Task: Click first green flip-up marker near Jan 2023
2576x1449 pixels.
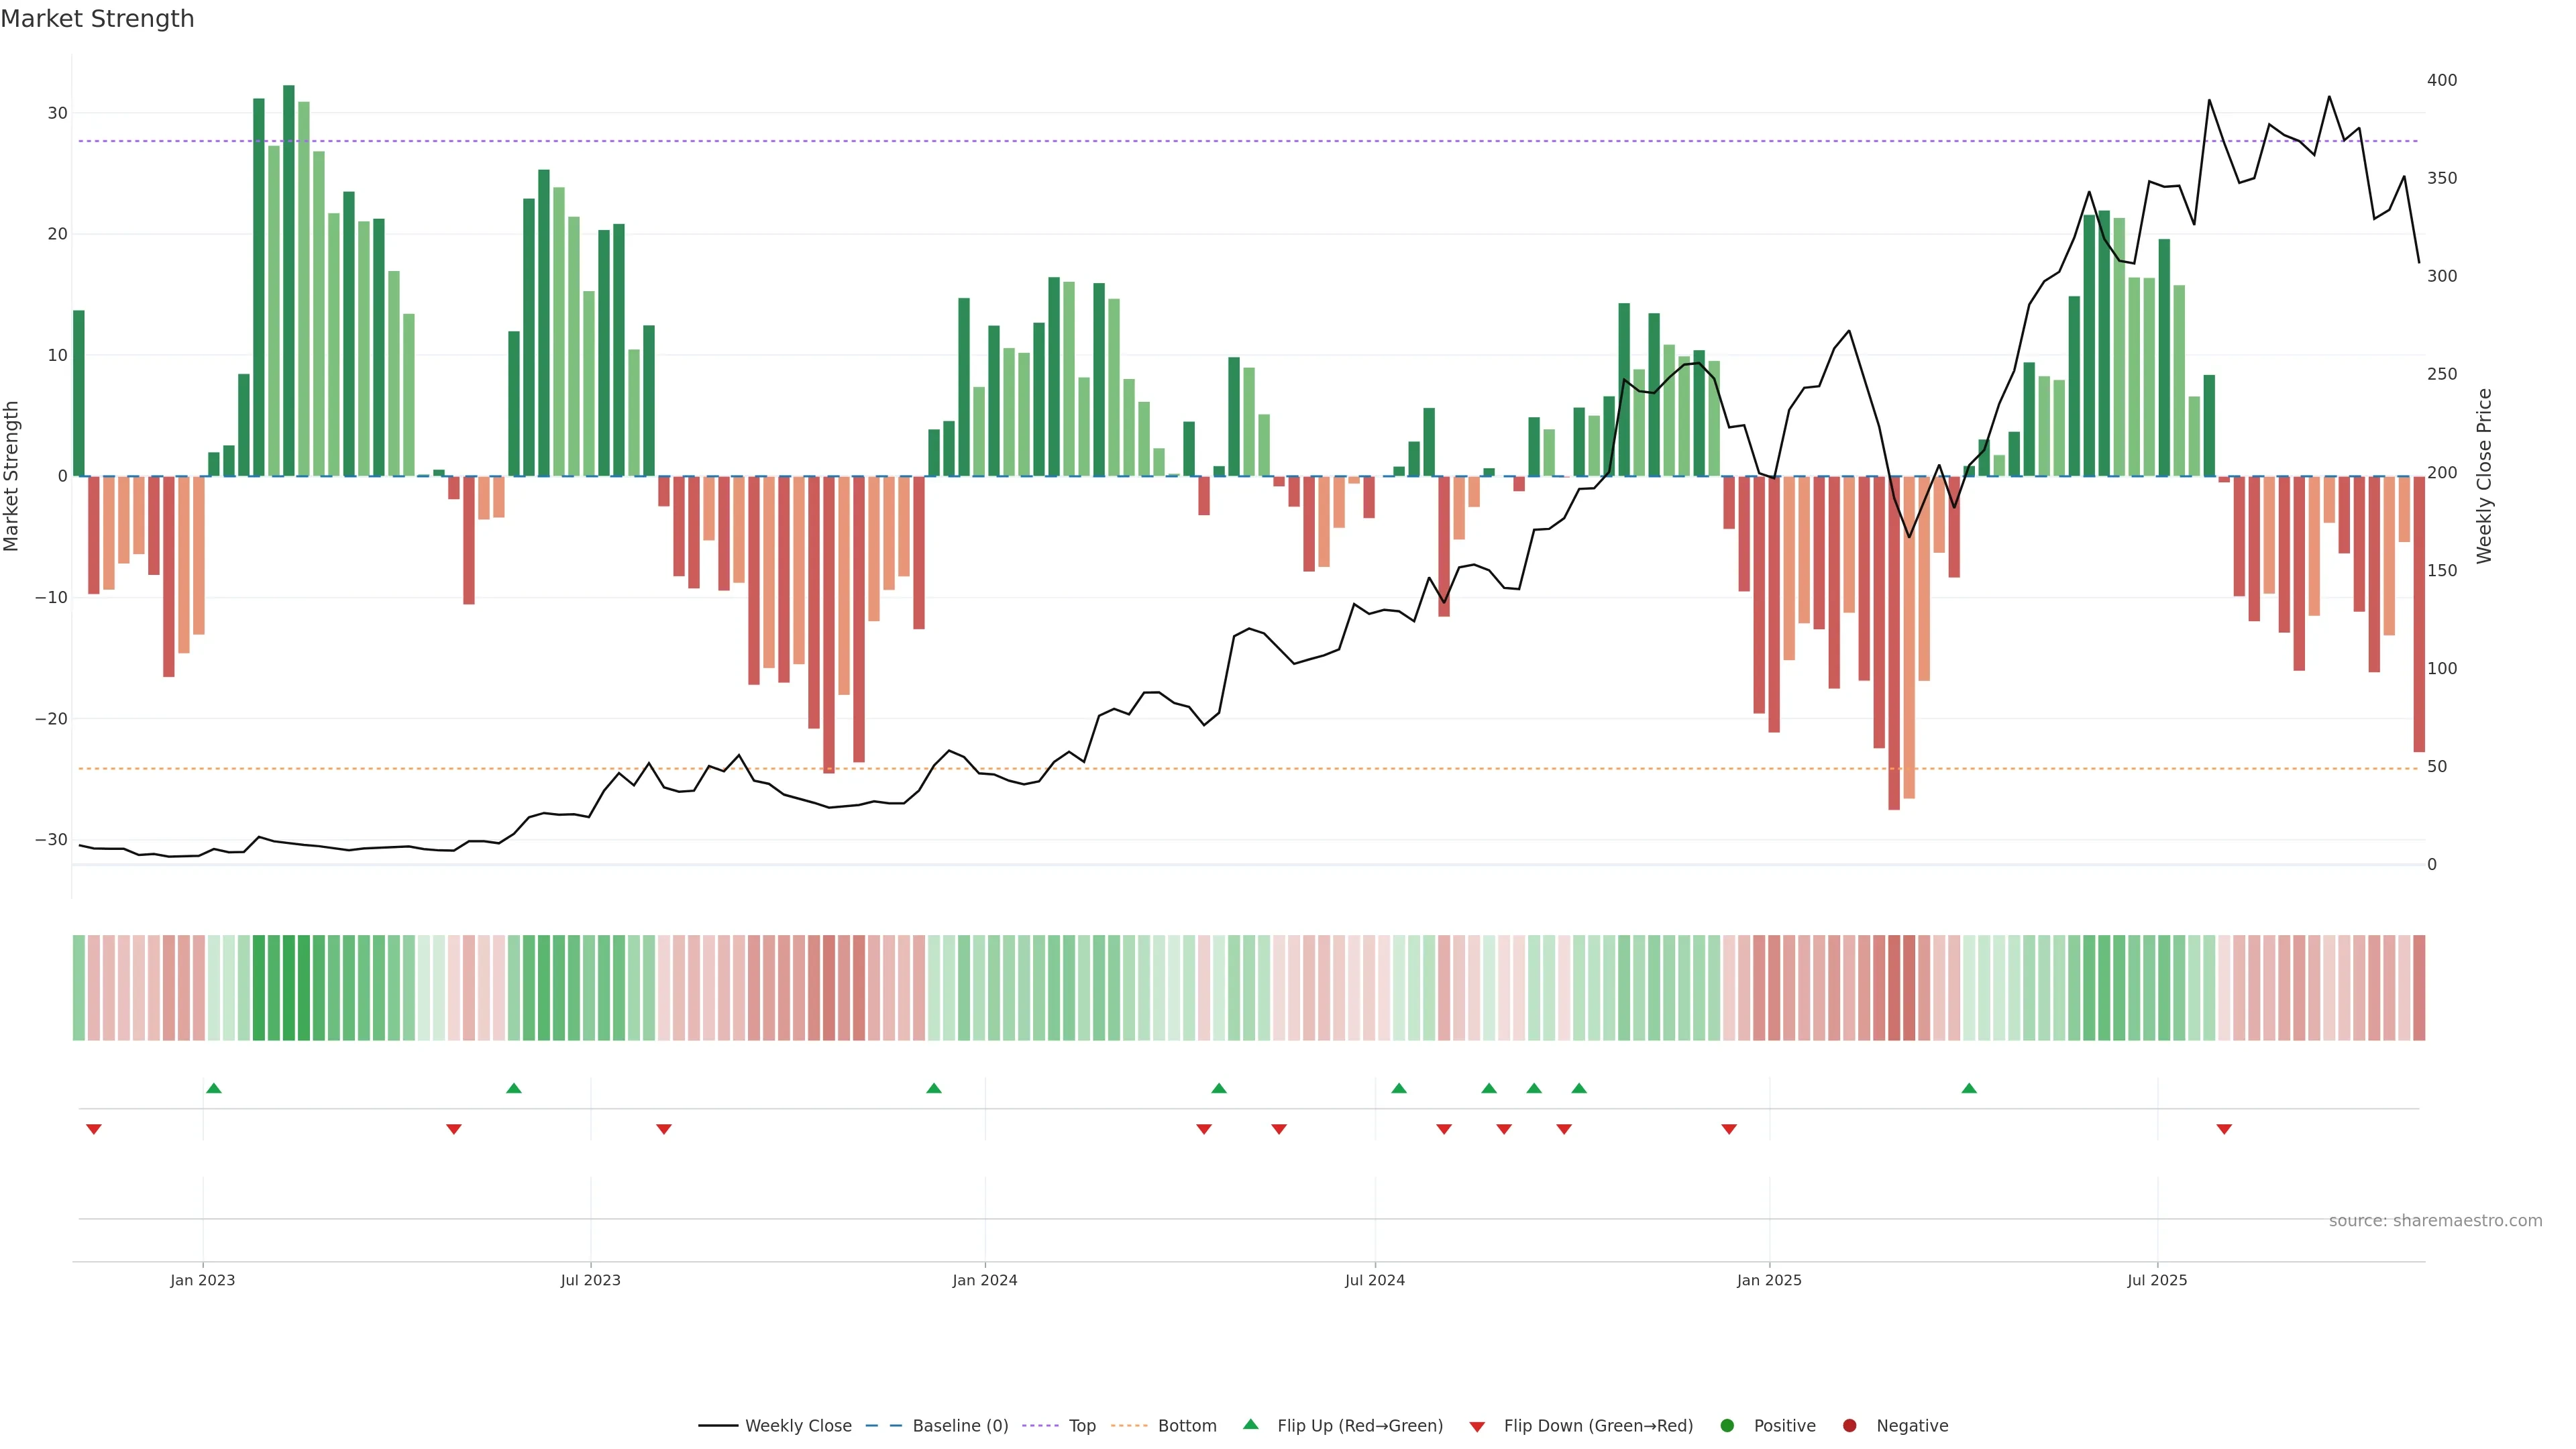Action: click(213, 1088)
